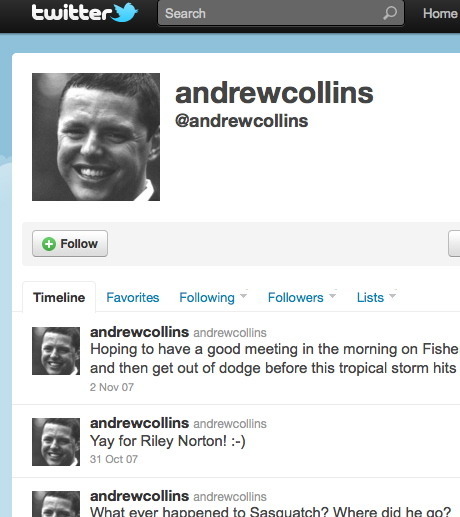Screen dimensions: 460x517
Task: Follow andrewcollins with the Follow button
Action: pos(70,244)
